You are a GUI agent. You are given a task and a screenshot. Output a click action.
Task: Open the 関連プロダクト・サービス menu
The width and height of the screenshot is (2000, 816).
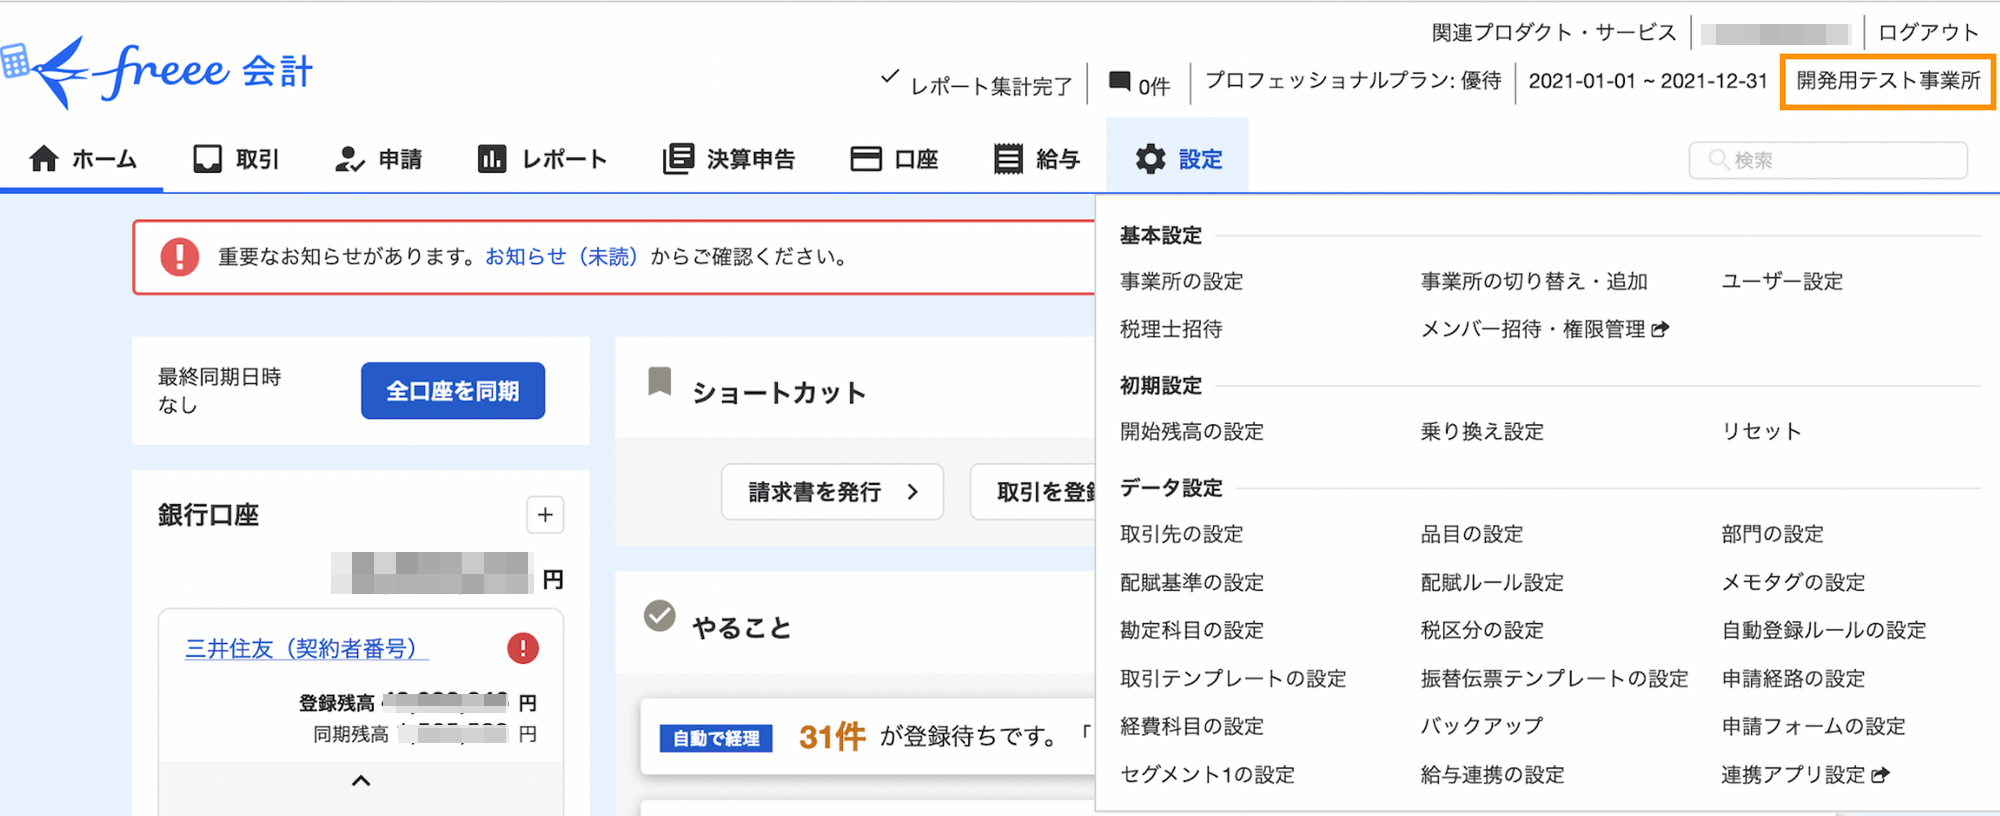pos(1553,33)
